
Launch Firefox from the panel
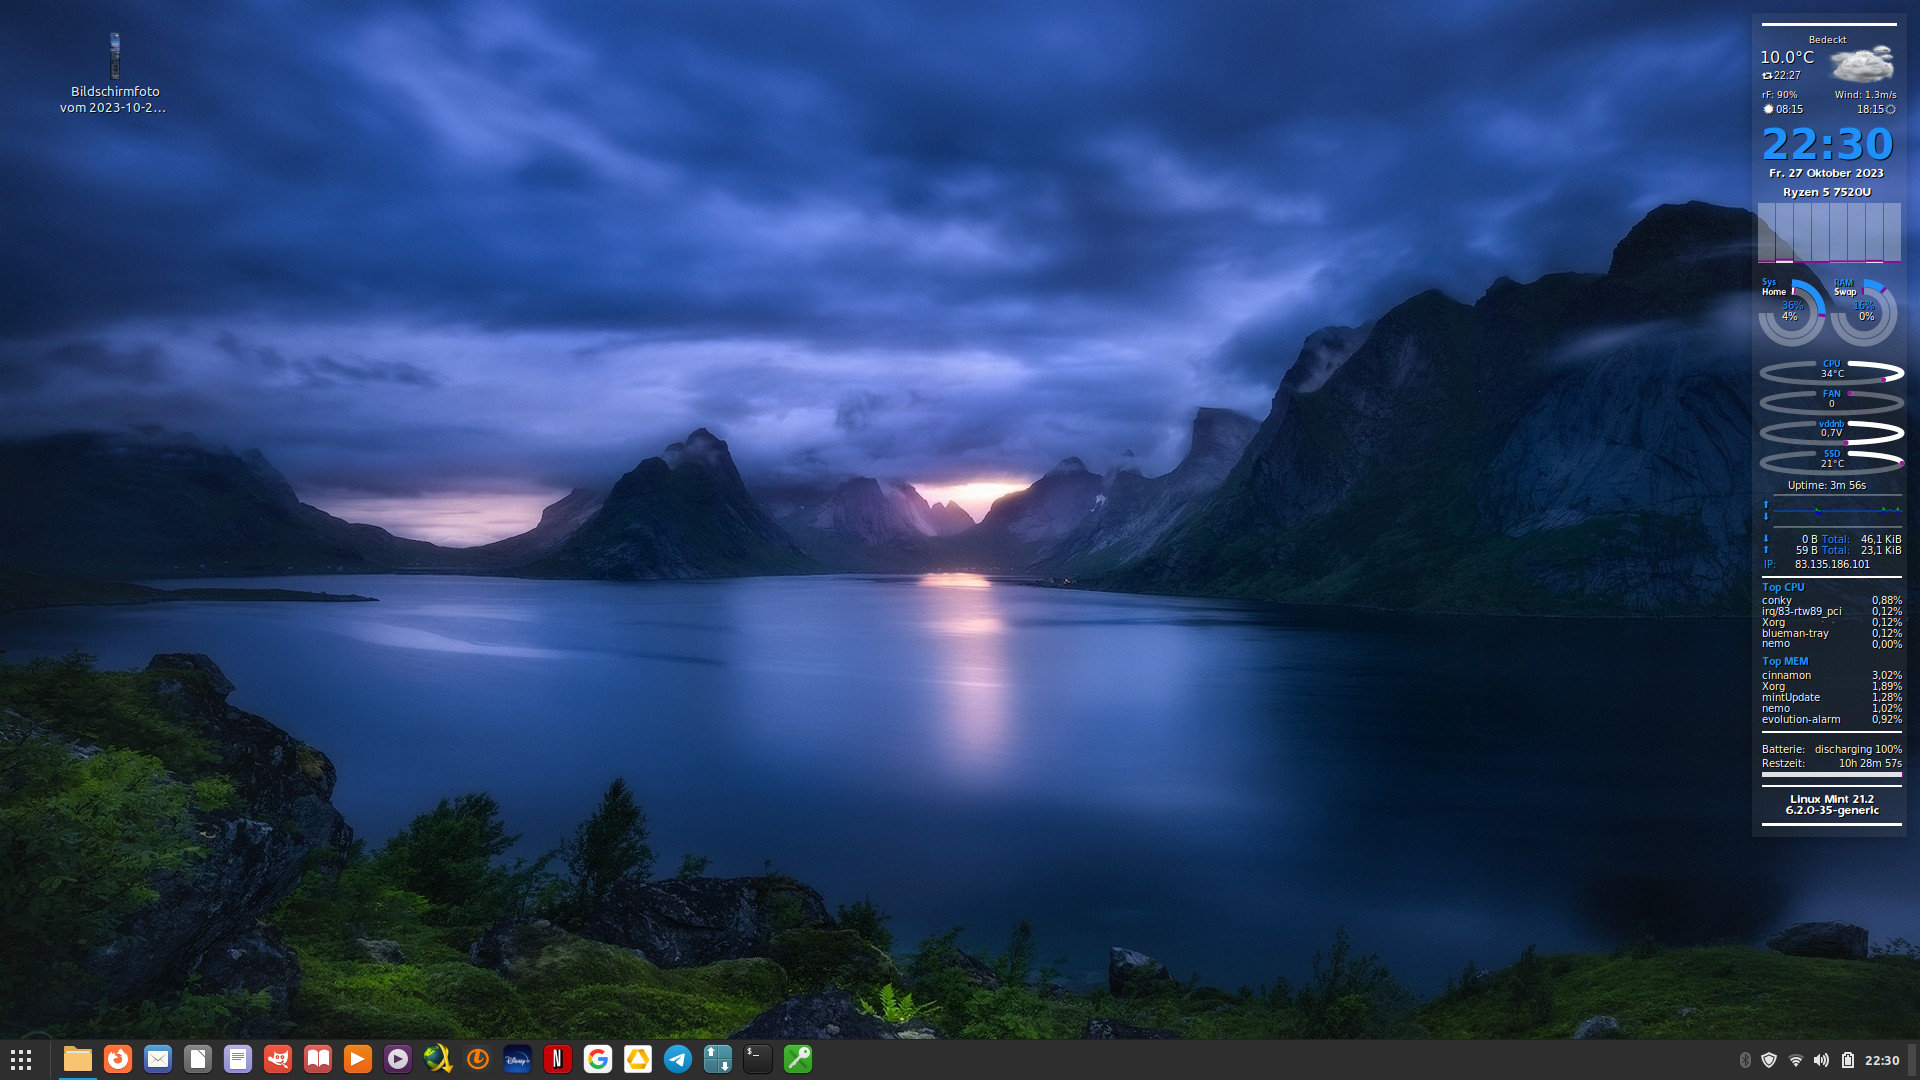118,1059
